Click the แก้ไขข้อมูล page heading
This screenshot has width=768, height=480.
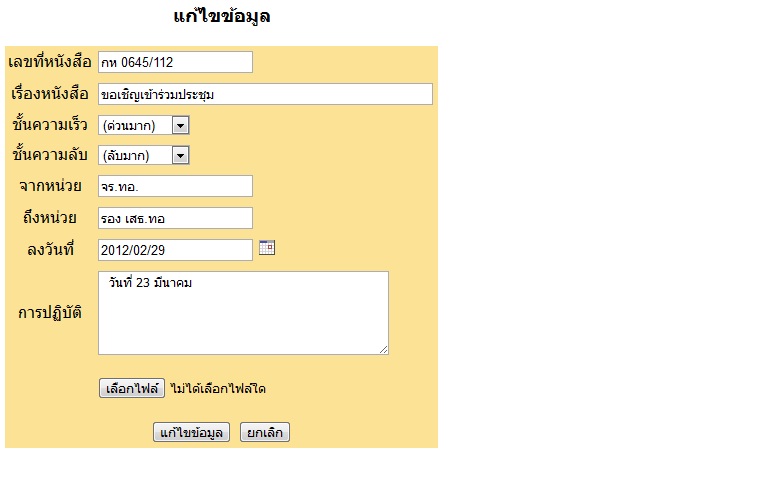pyautogui.click(x=221, y=17)
